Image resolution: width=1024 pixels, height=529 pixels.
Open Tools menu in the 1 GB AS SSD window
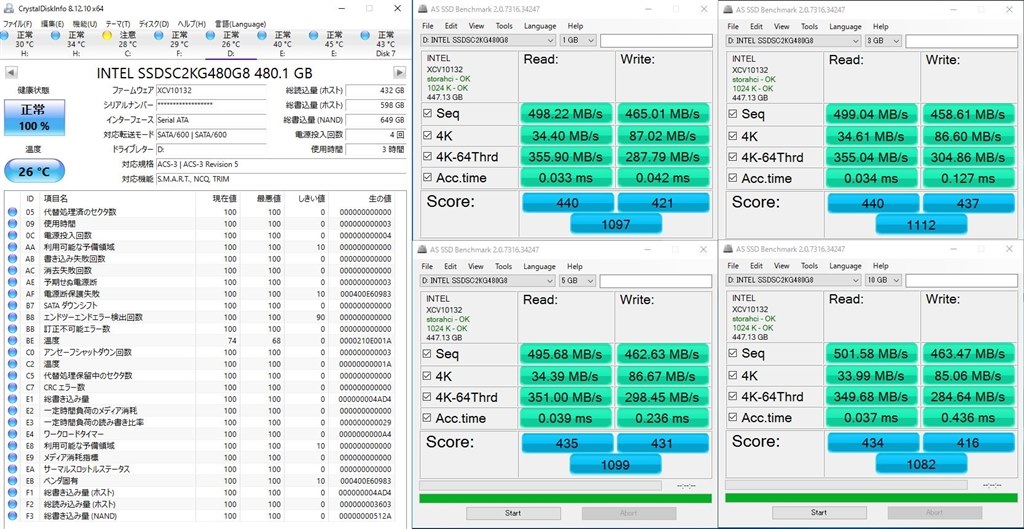(x=504, y=26)
